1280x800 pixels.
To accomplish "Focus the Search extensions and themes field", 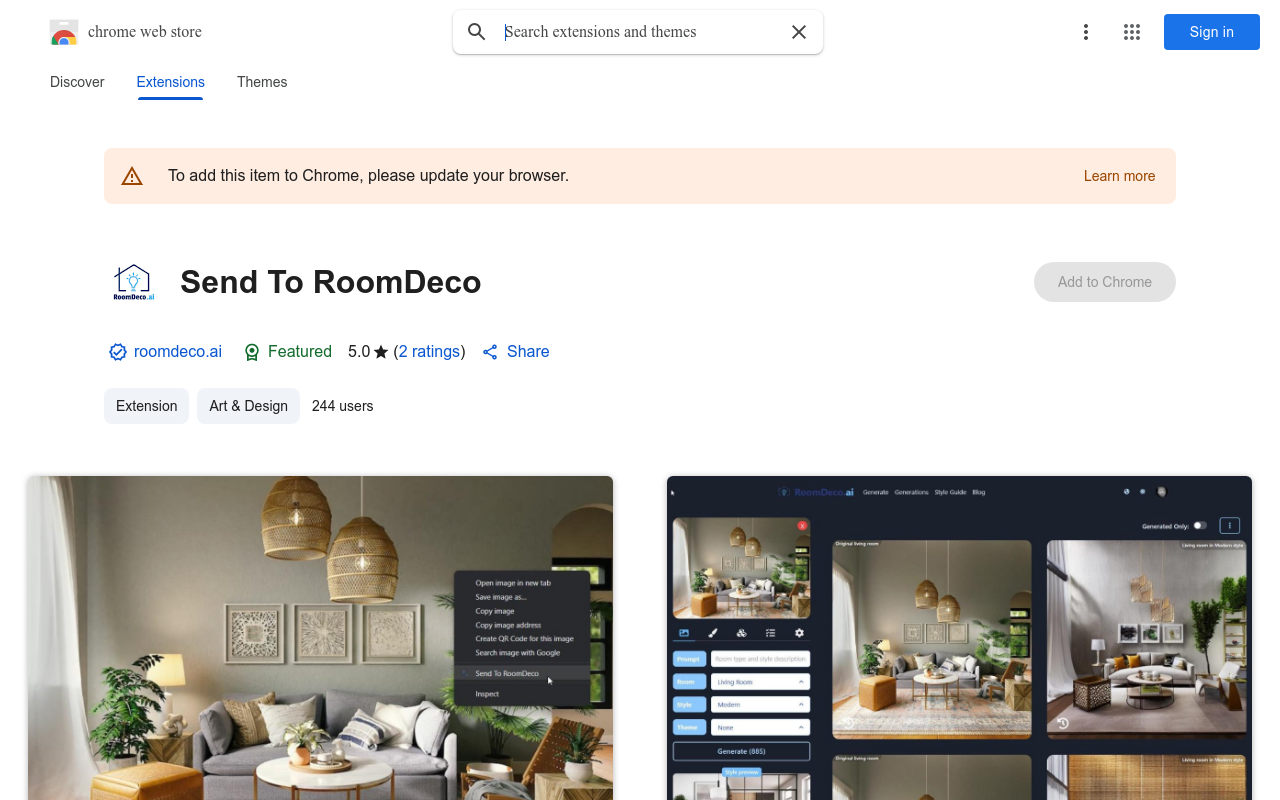I will (x=638, y=32).
